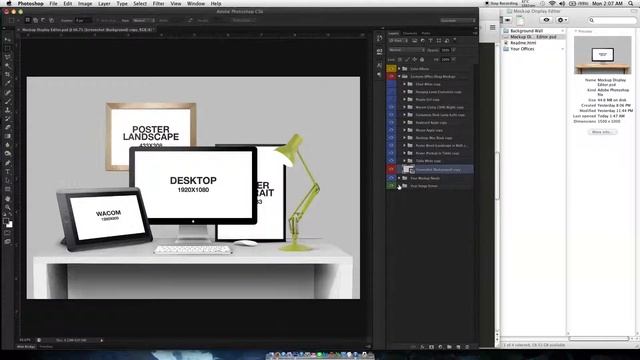Hide the Mouse Apple layer group
640x360 pixels.
pos(391,130)
